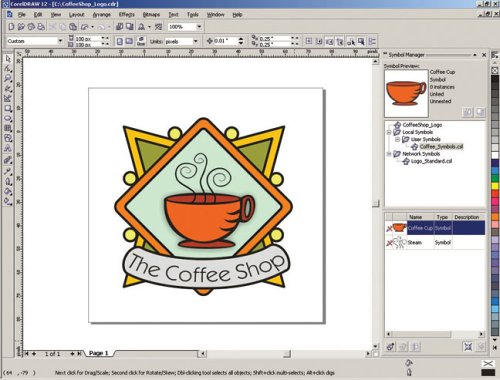The image size is (500, 380).
Task: Select the Interactive Blend tool
Action: pyautogui.click(x=8, y=160)
